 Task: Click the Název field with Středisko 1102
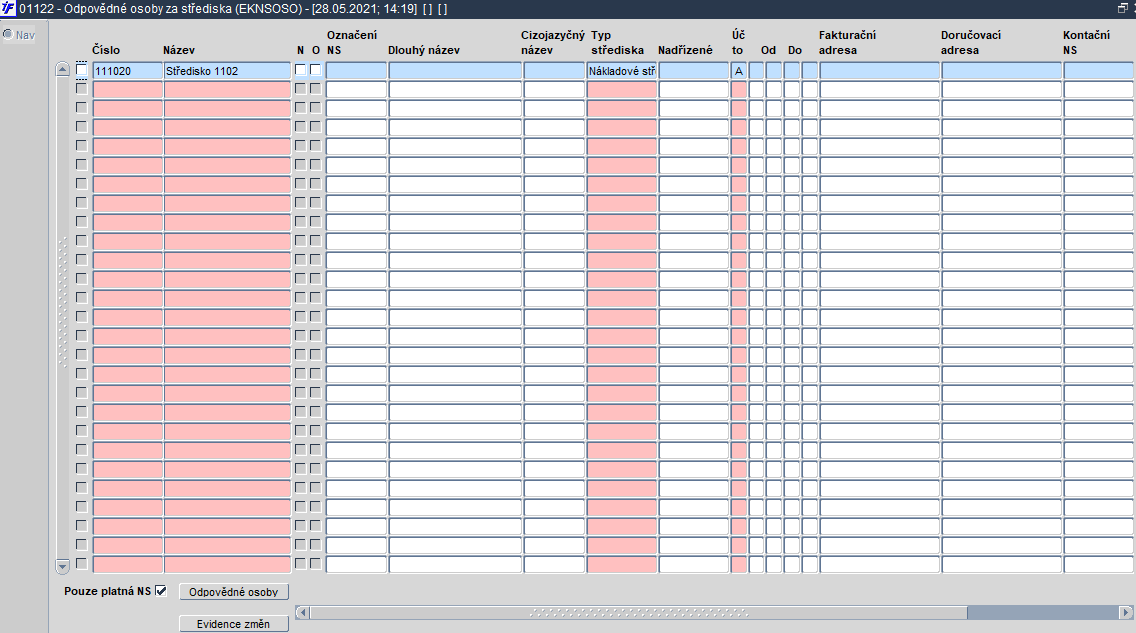coord(227,70)
